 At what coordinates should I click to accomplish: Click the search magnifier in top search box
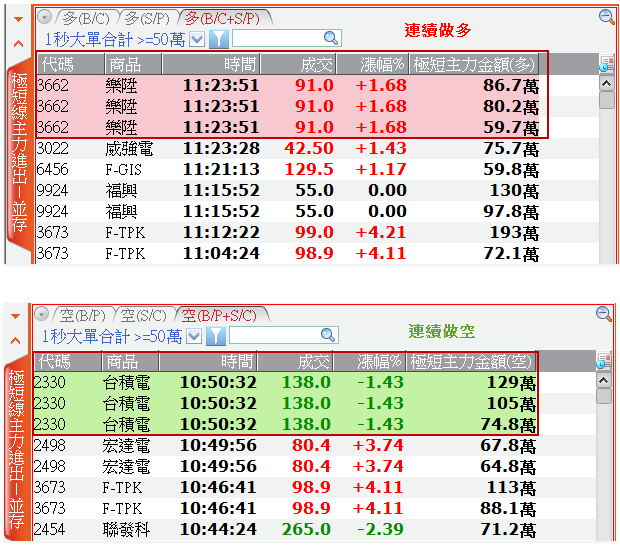[330, 38]
